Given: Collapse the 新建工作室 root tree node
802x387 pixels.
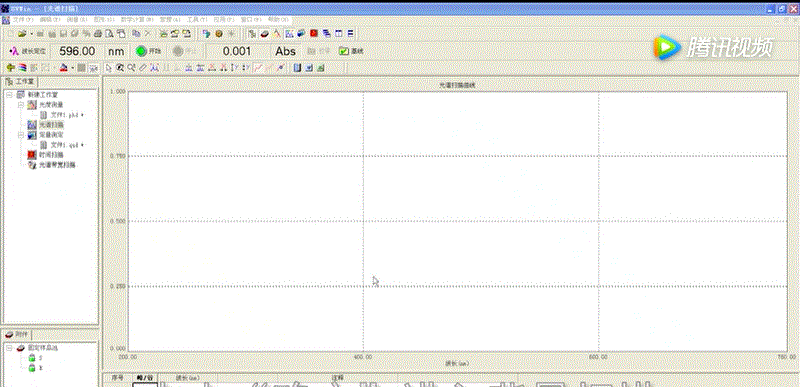Looking at the screenshot, I should point(8,95).
